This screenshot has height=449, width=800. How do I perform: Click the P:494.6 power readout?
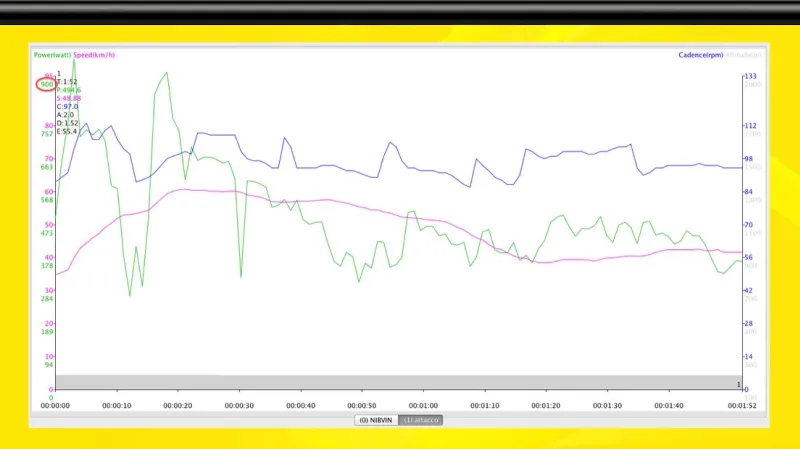(69, 90)
